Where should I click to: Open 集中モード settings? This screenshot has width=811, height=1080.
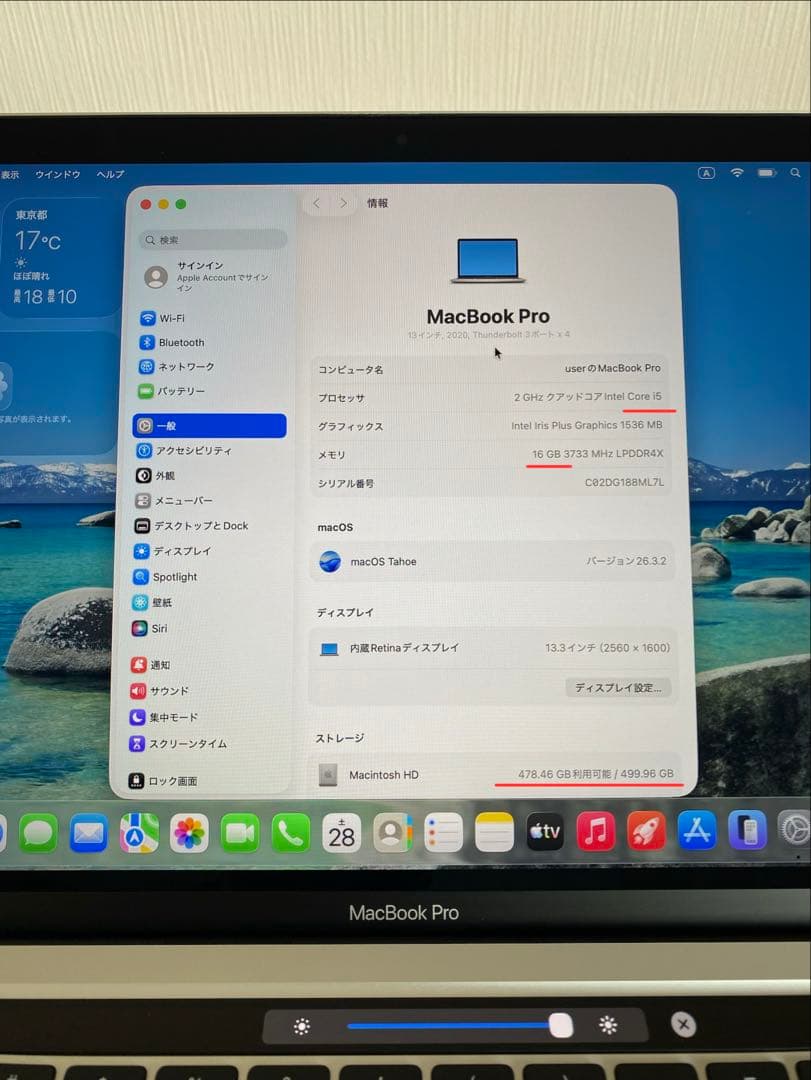163,717
